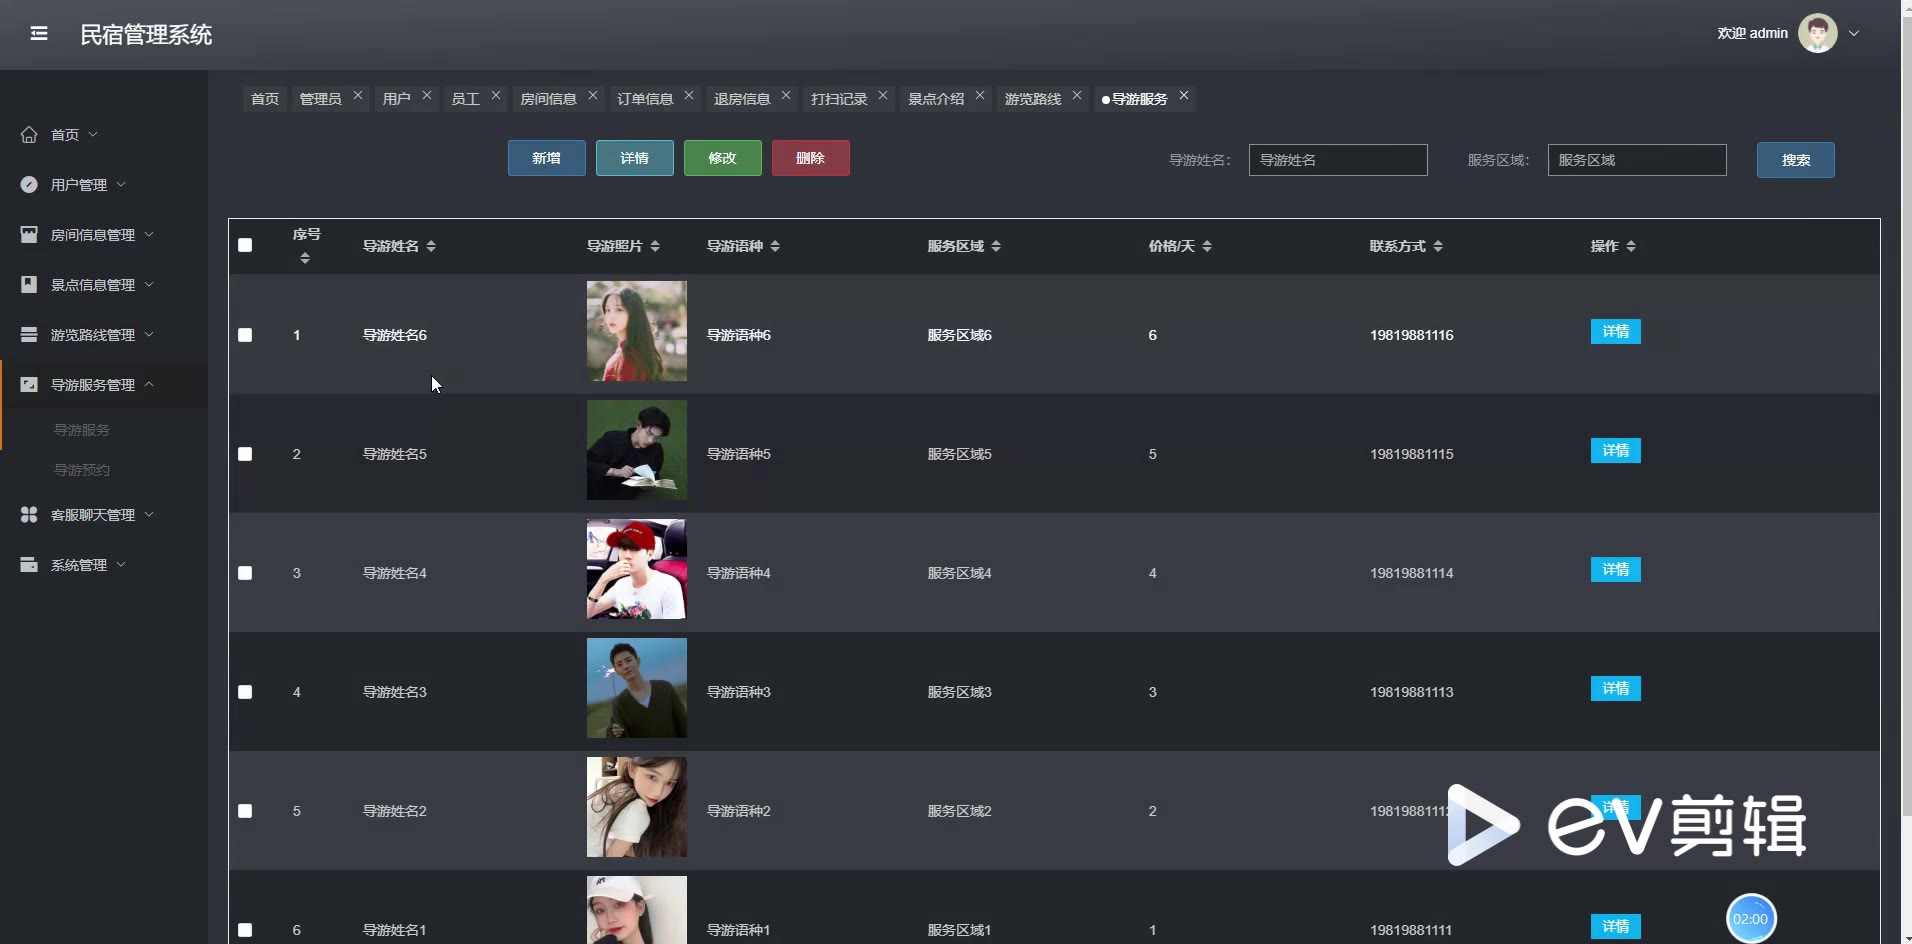Image resolution: width=1912 pixels, height=944 pixels.
Task: Switch to the 首页 tab
Action: [265, 98]
